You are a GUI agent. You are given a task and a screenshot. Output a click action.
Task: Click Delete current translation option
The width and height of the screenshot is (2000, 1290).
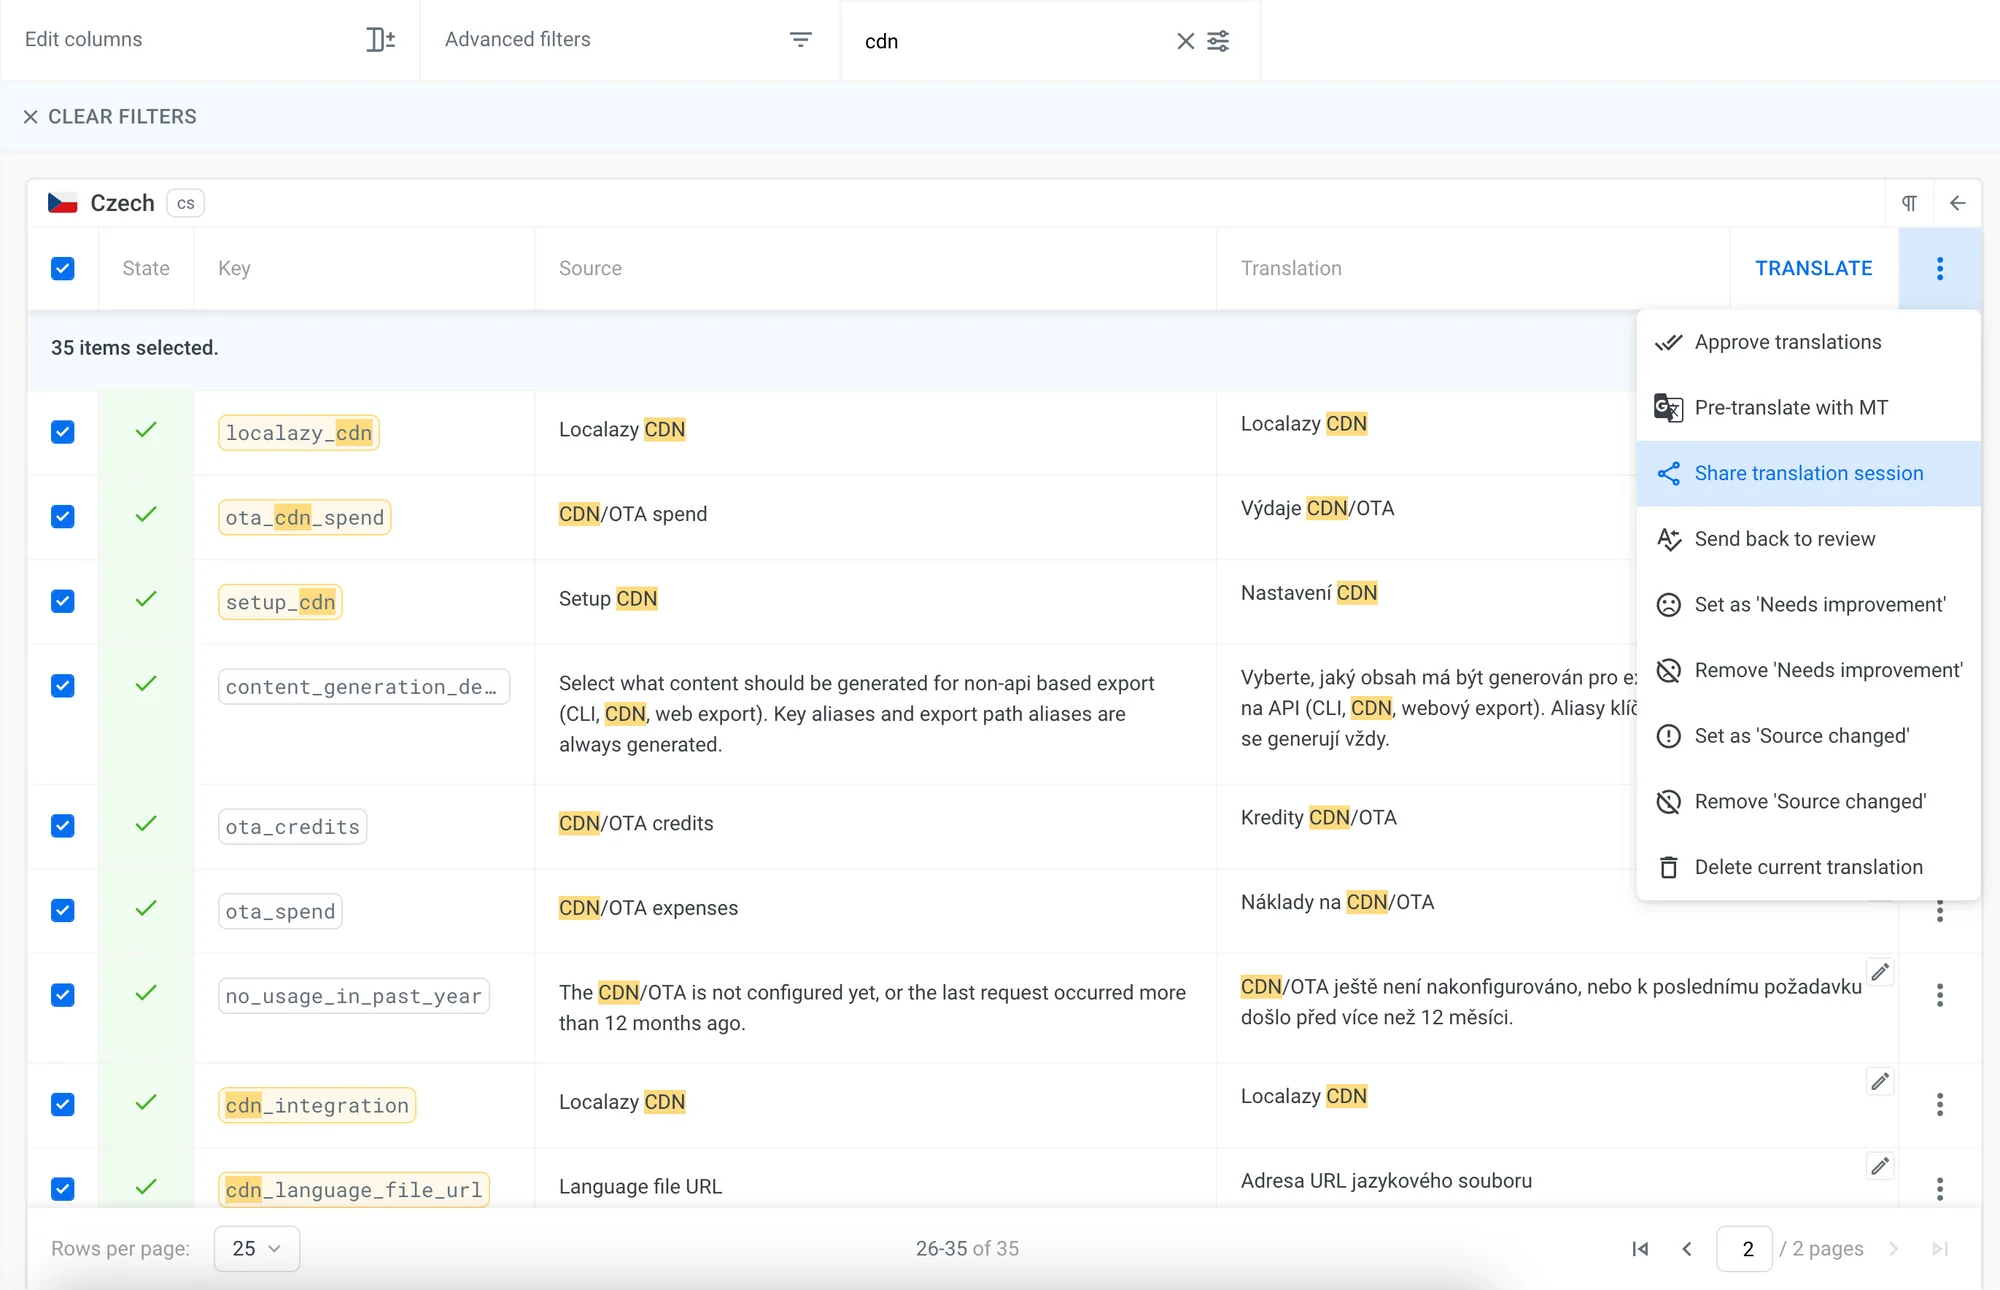[x=1807, y=867]
